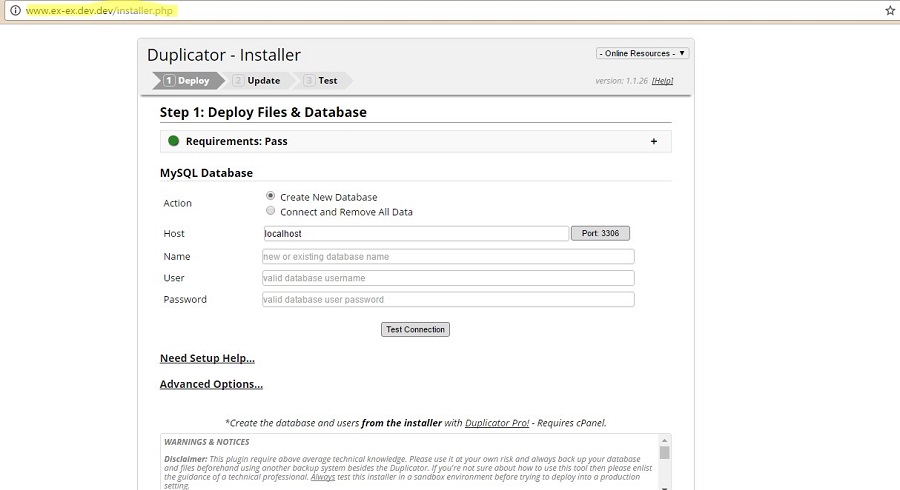Focus the database Name field
The image size is (900, 490).
tap(448, 256)
